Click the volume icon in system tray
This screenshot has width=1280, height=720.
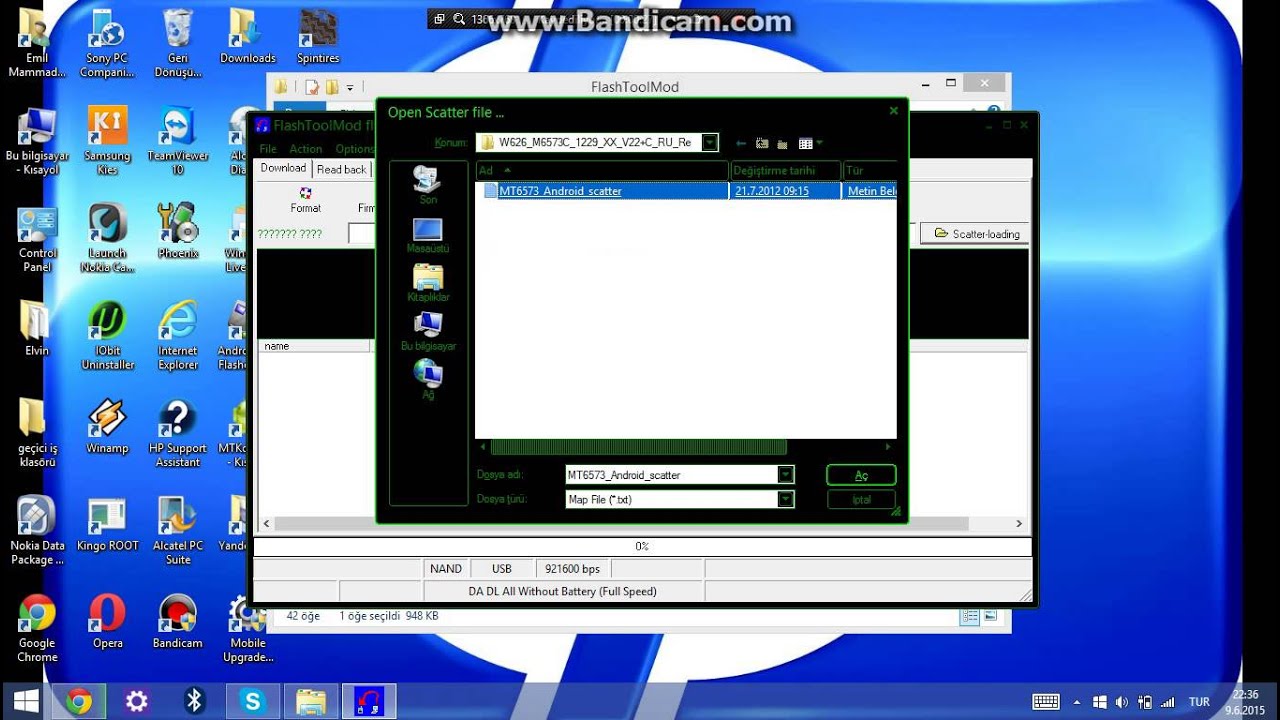[x=1121, y=702]
